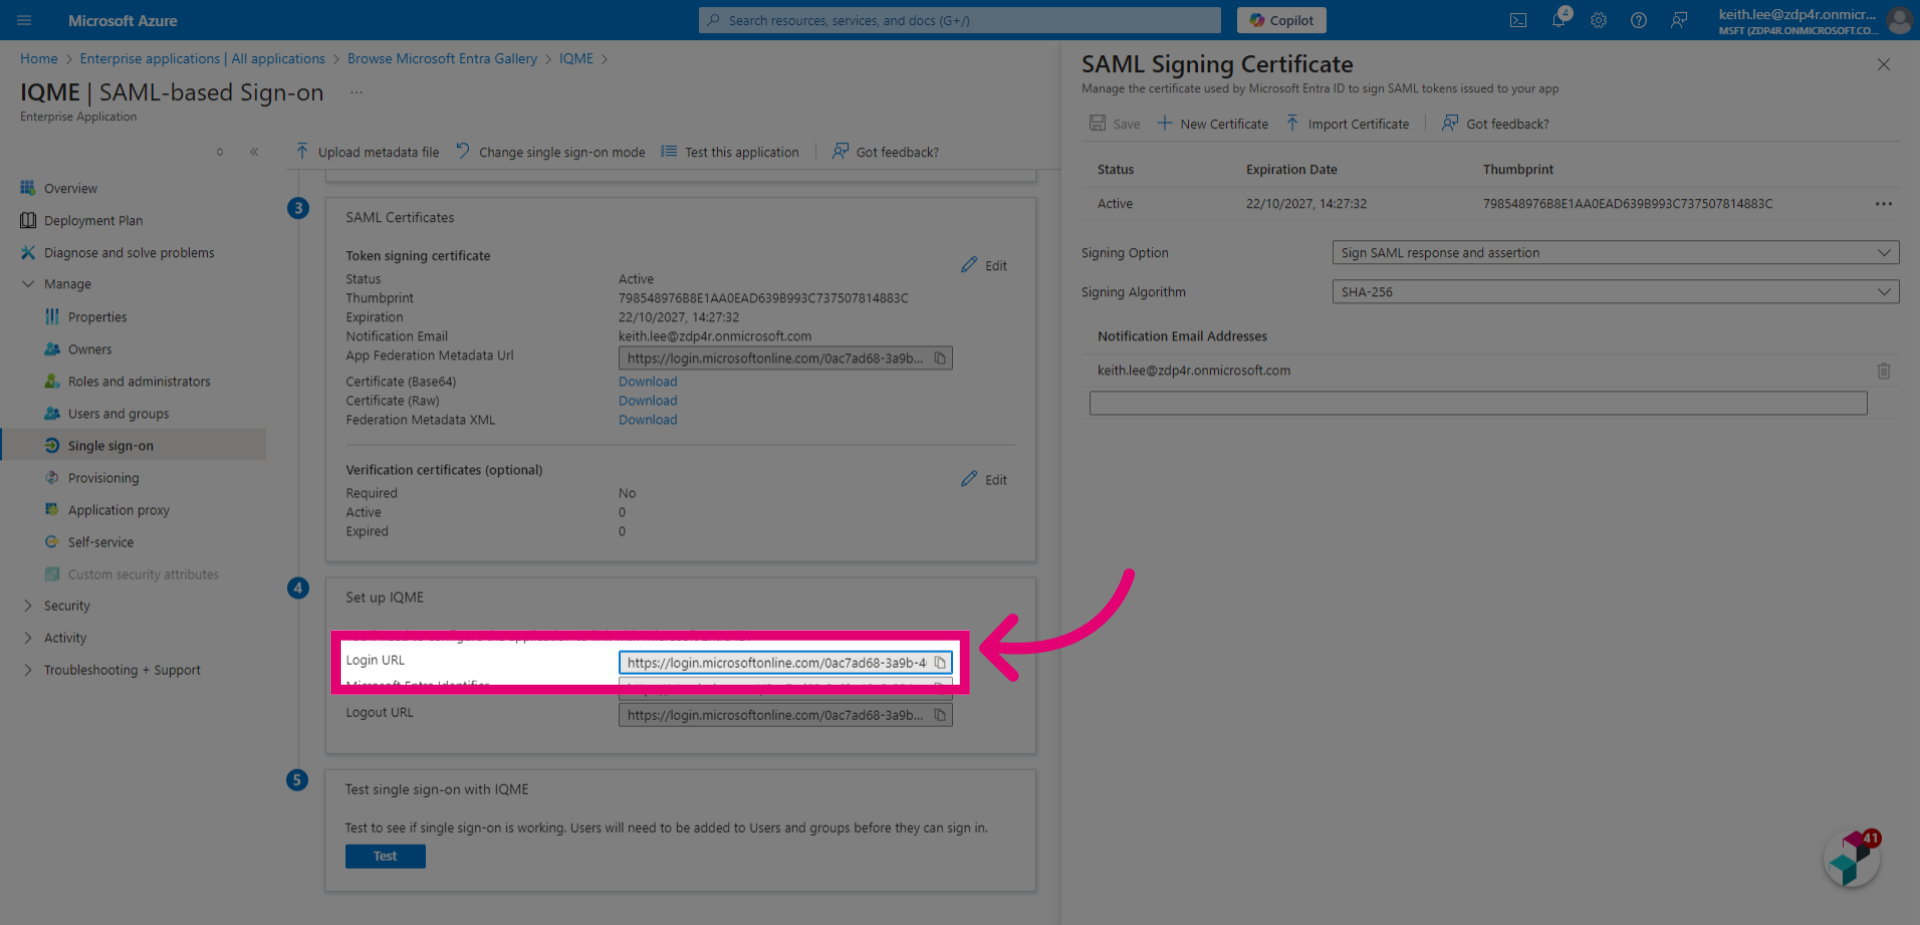The height and width of the screenshot is (925, 1920).
Task: Open the active certificate's ellipsis menu
Action: [1883, 203]
